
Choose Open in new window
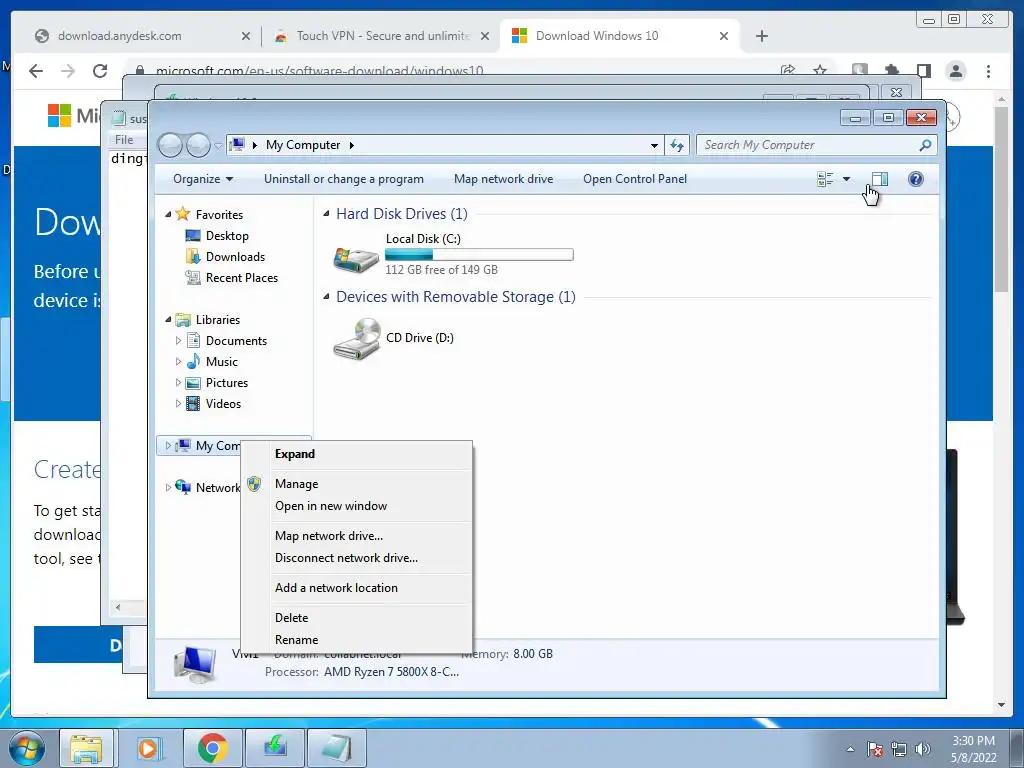pyautogui.click(x=330, y=506)
